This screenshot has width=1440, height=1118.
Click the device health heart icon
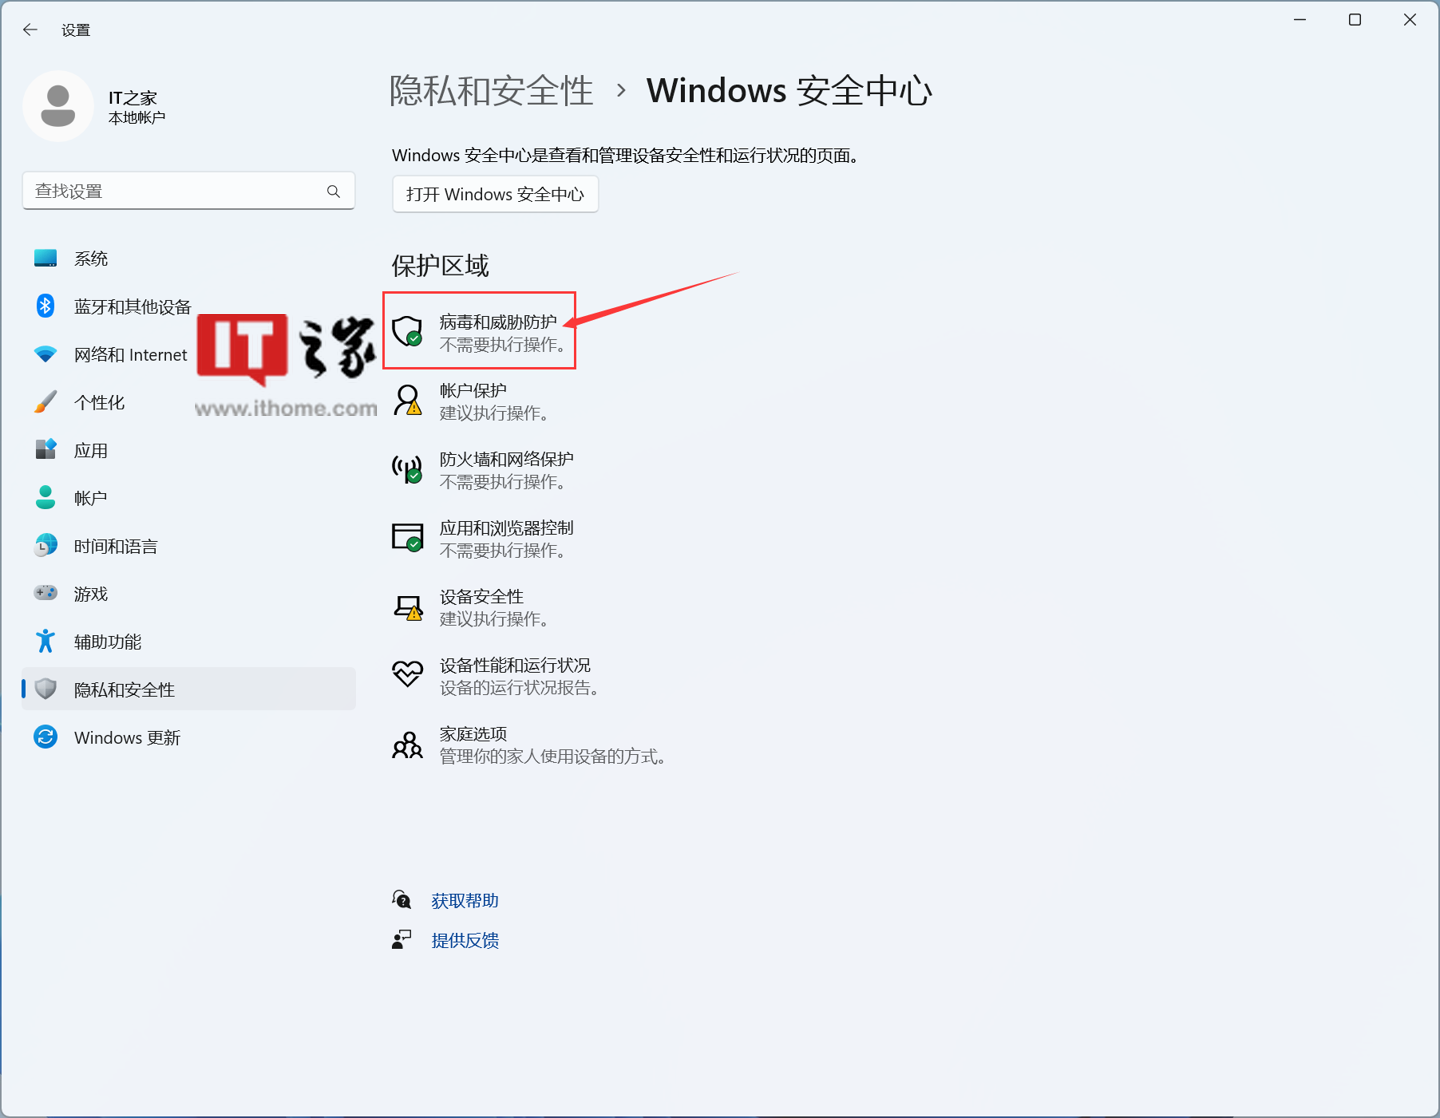click(x=407, y=674)
